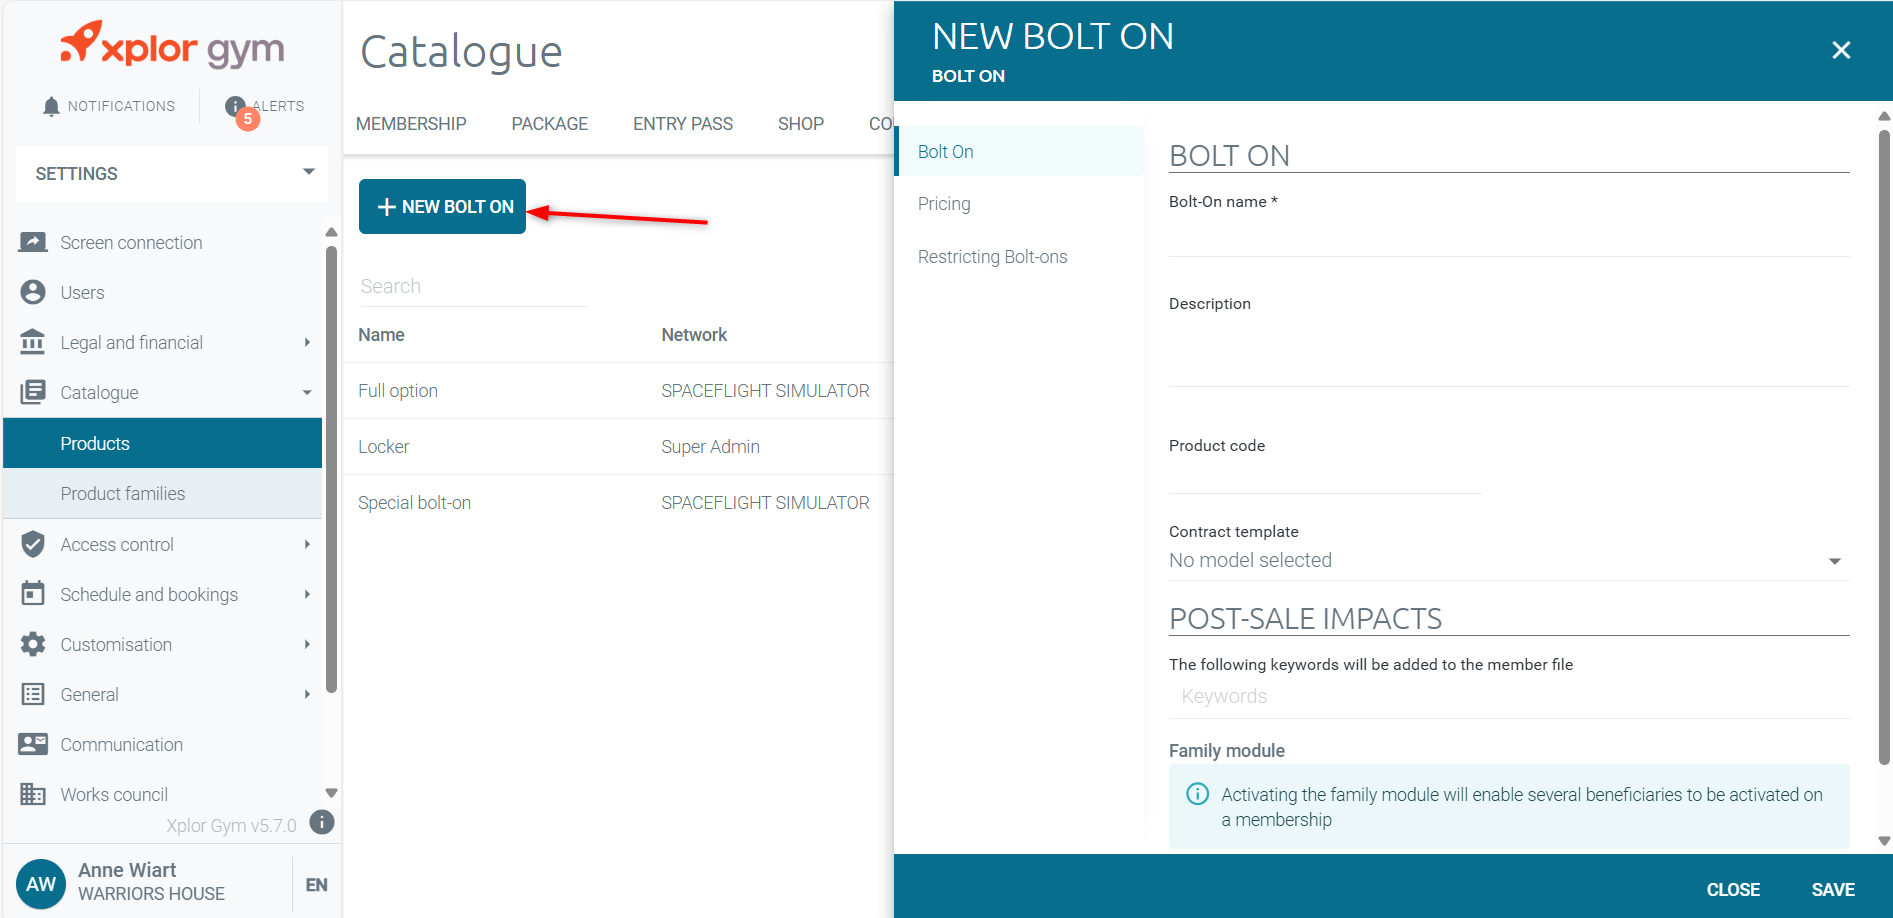This screenshot has height=918, width=1893.
Task: Expand Schedule and bookings submenu
Action: pyautogui.click(x=307, y=594)
